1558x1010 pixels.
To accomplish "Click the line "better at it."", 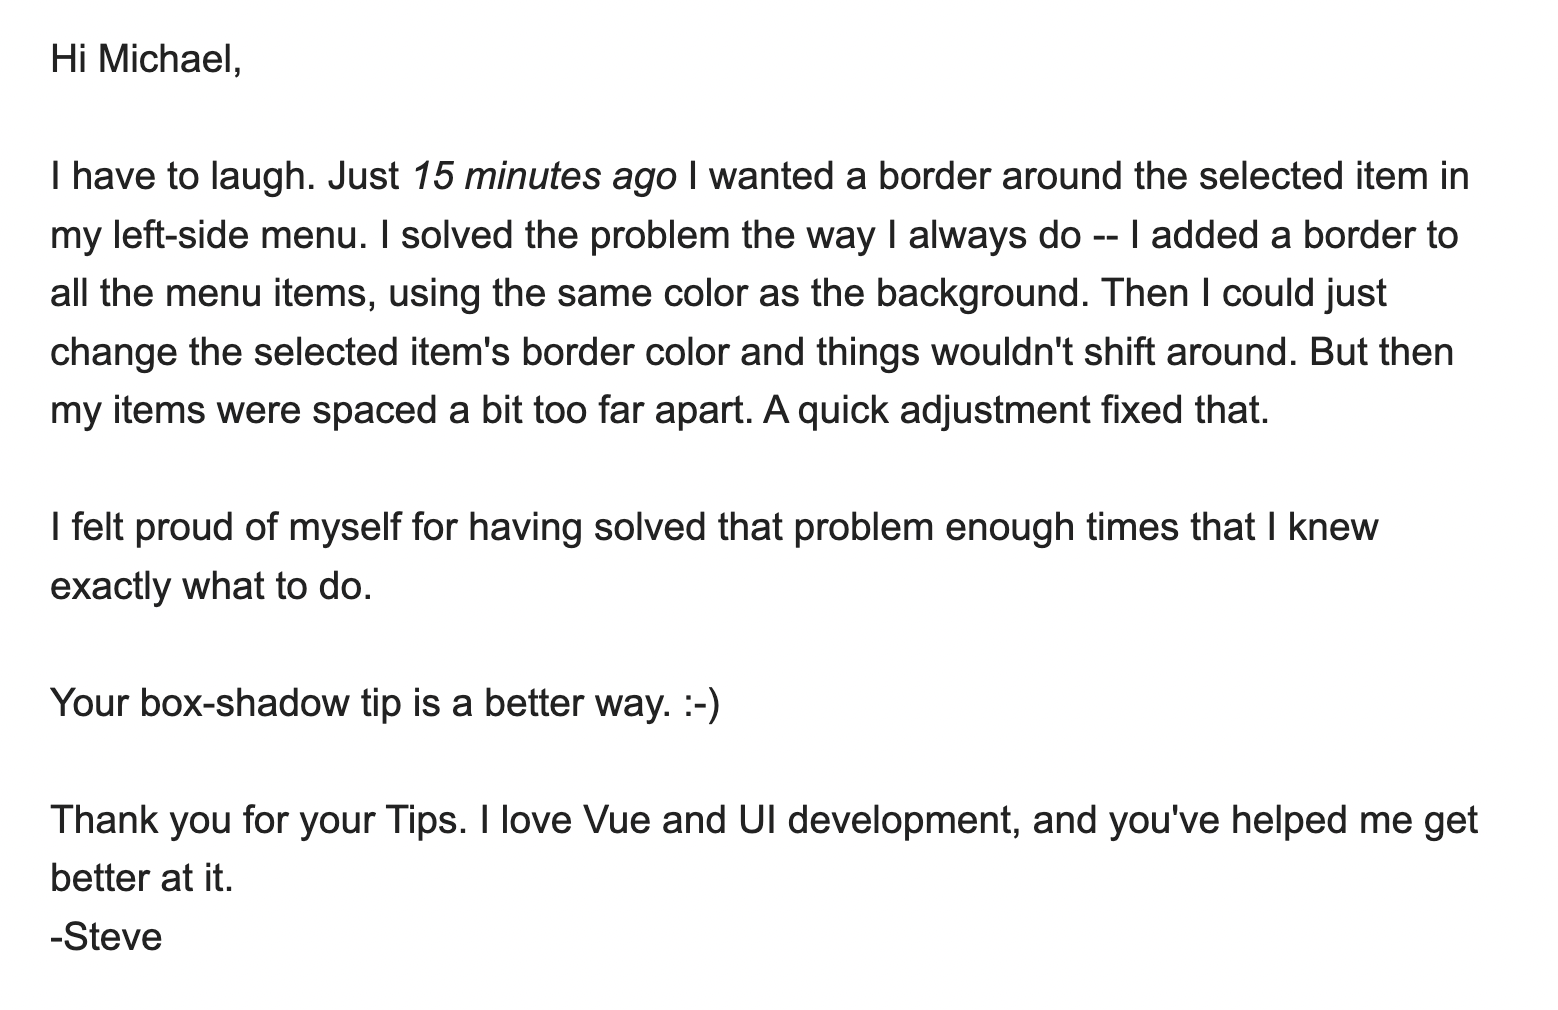I will tap(141, 879).
